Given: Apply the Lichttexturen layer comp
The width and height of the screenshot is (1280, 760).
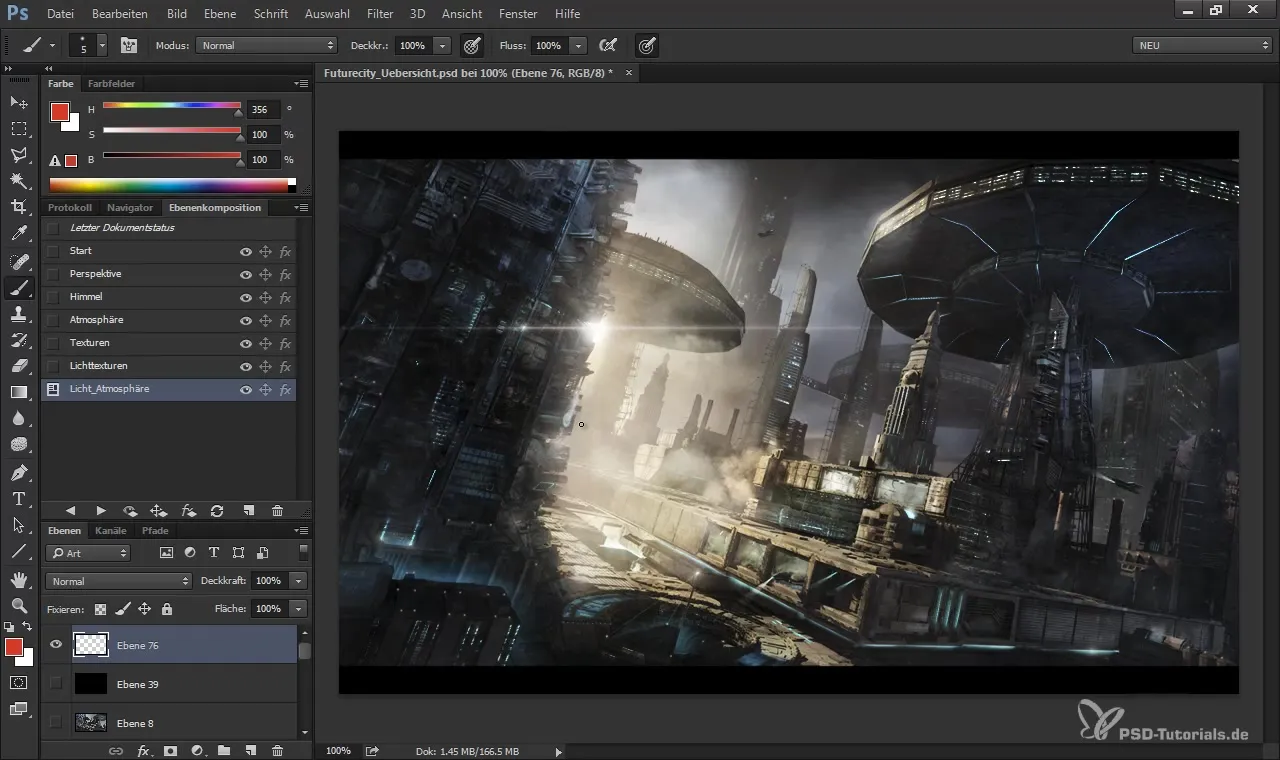Looking at the screenshot, I should pos(53,366).
